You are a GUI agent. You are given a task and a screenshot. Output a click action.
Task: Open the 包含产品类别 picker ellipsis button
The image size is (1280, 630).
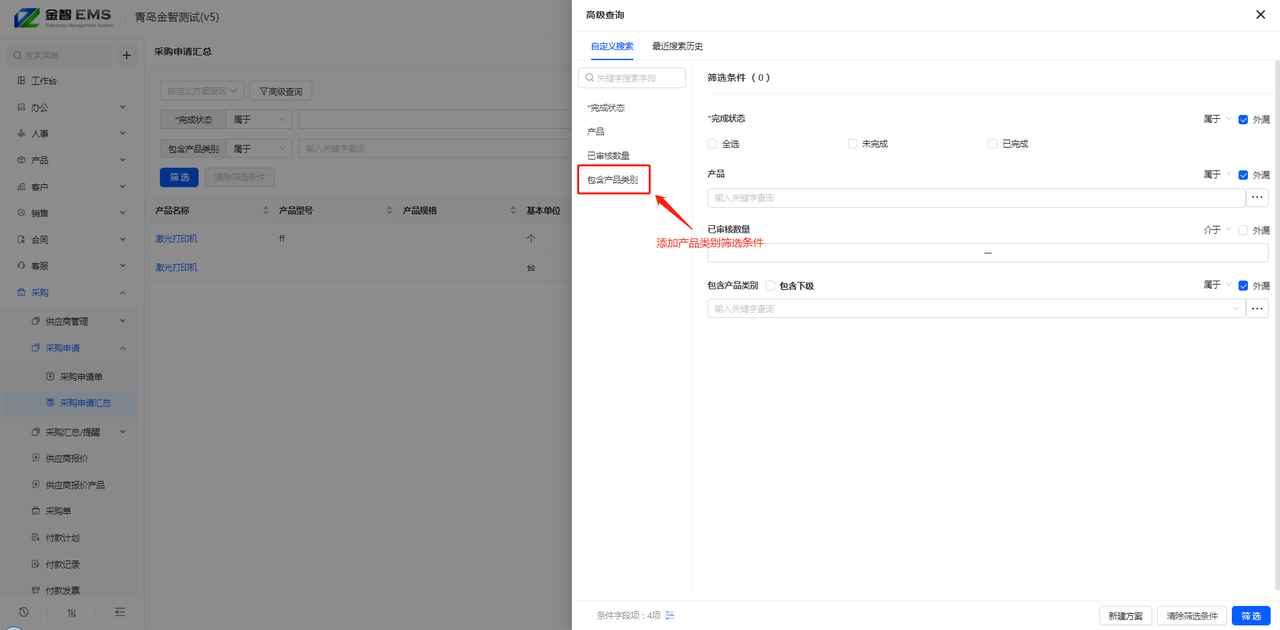[1257, 309]
